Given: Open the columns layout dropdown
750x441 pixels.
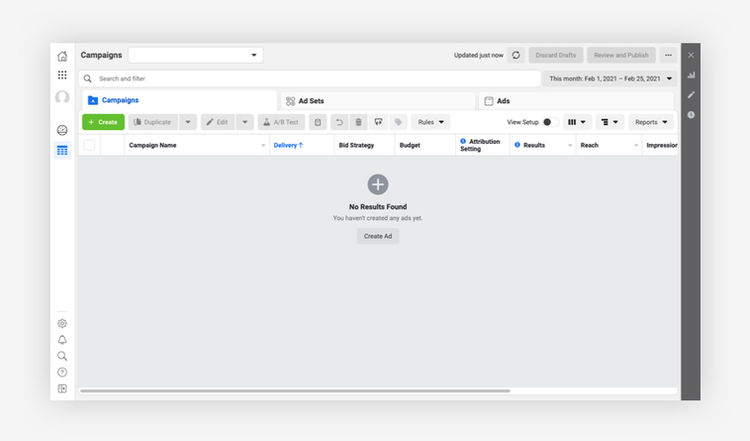Looking at the screenshot, I should click(577, 122).
